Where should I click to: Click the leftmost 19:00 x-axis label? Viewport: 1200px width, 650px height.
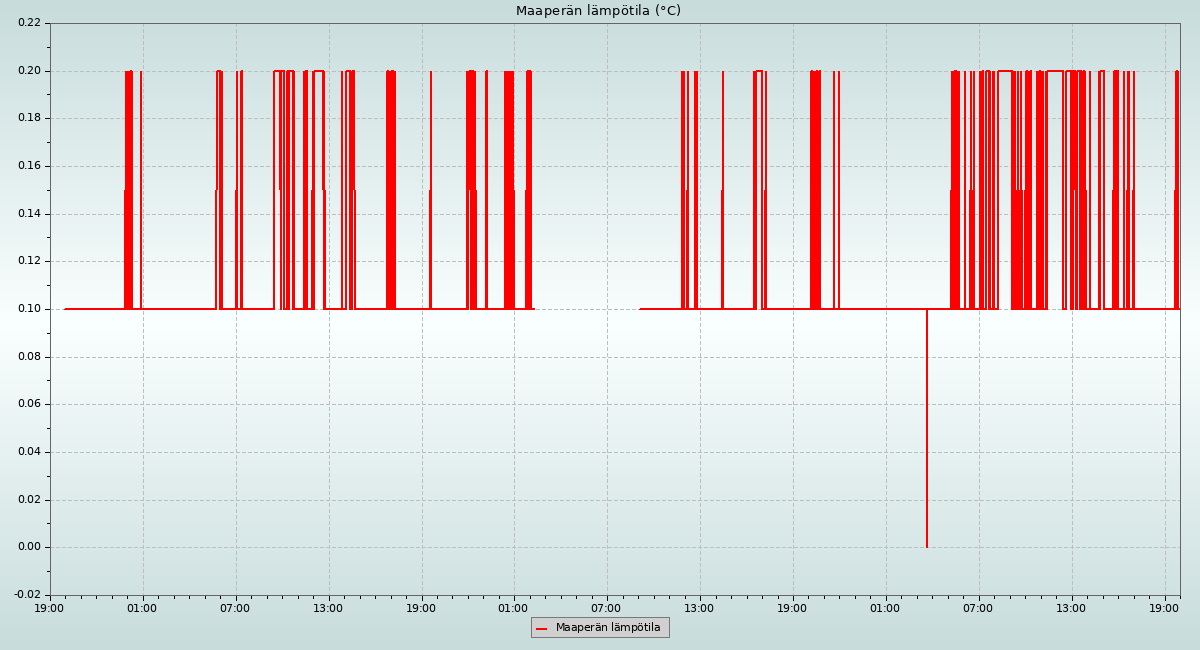click(50, 608)
